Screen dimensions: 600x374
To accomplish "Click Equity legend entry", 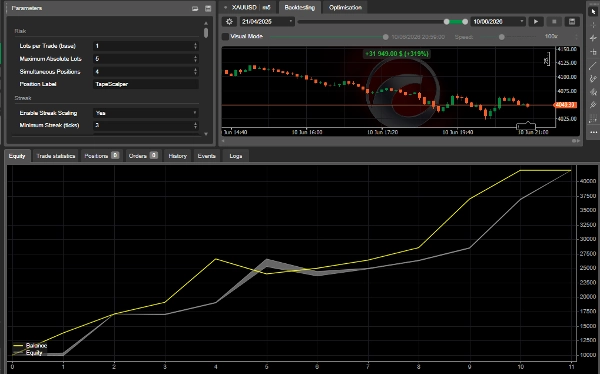I will click(x=28, y=353).
